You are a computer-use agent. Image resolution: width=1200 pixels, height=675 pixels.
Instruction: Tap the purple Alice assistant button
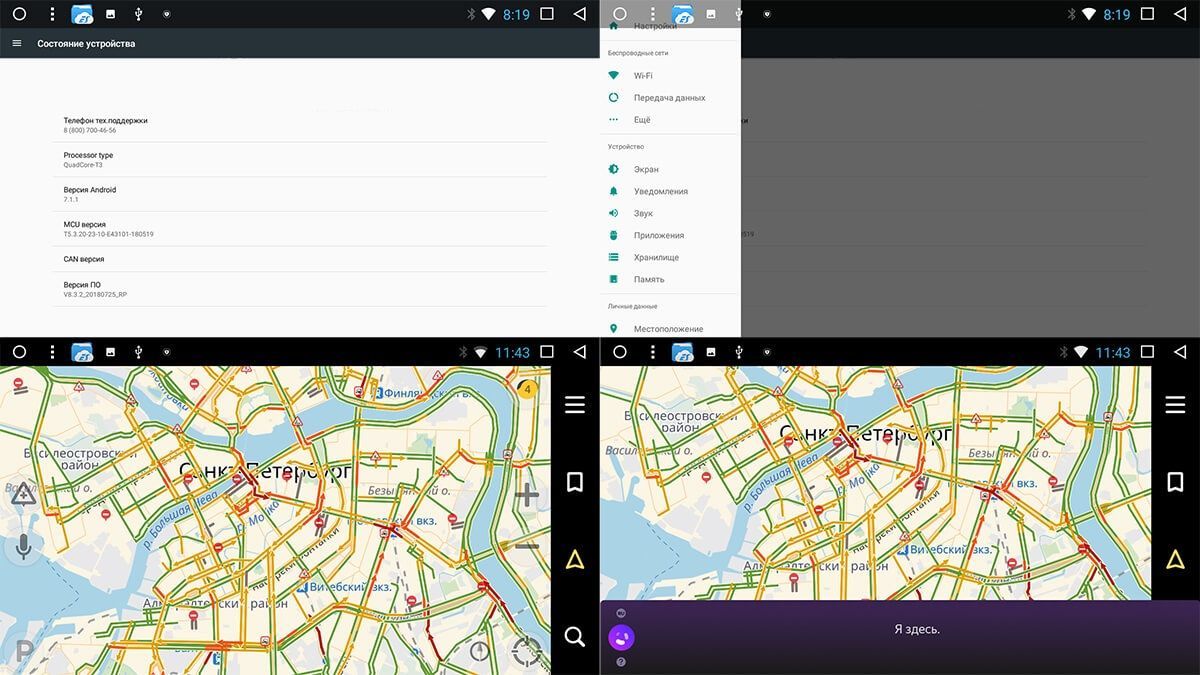621,637
